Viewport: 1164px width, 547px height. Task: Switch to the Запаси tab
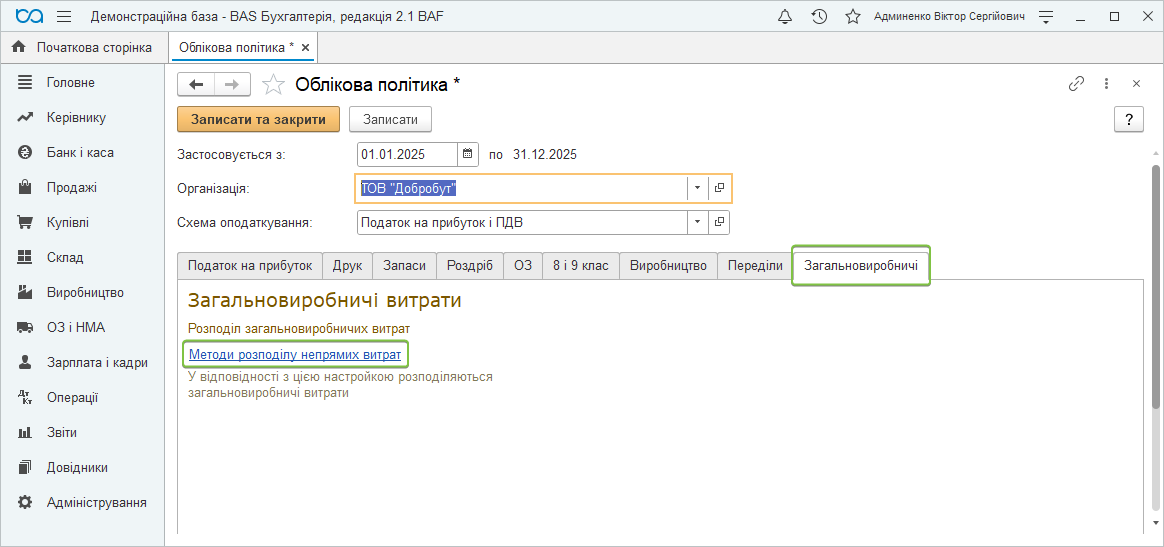(x=404, y=266)
